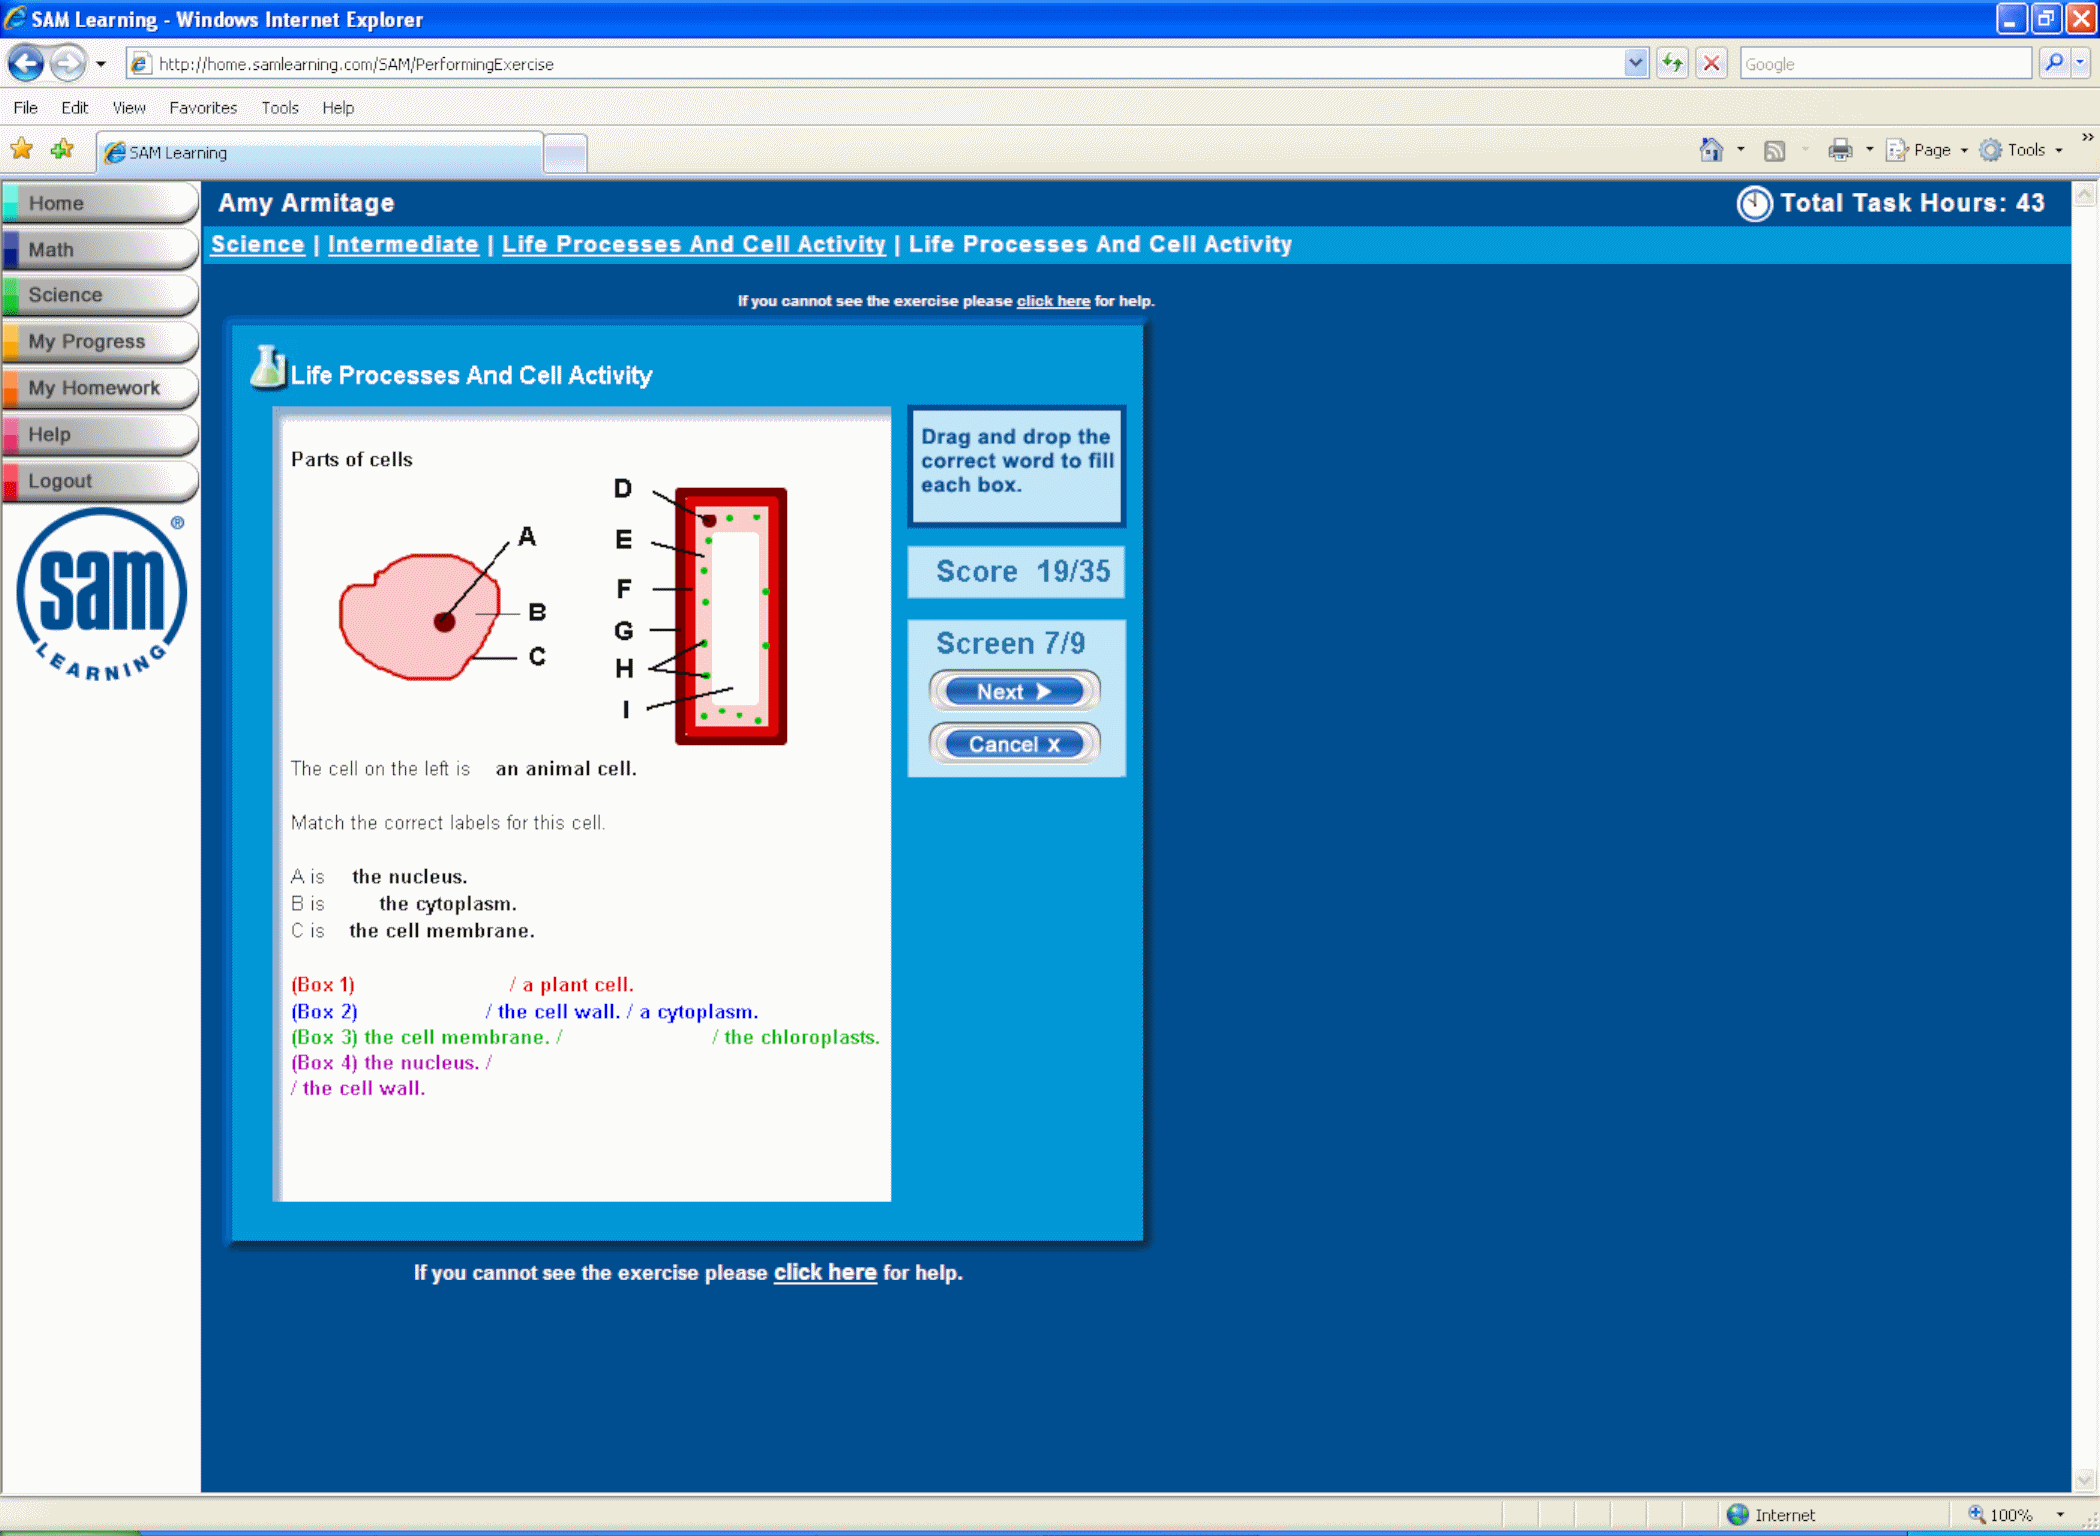This screenshot has width=2100, height=1536.
Task: Expand the address bar history dropdown
Action: click(x=1635, y=64)
